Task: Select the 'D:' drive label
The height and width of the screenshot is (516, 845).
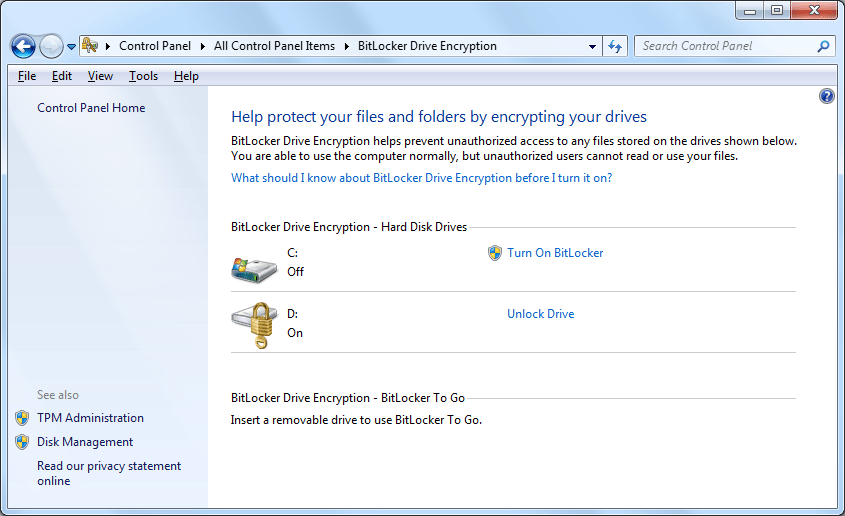Action: [x=293, y=314]
